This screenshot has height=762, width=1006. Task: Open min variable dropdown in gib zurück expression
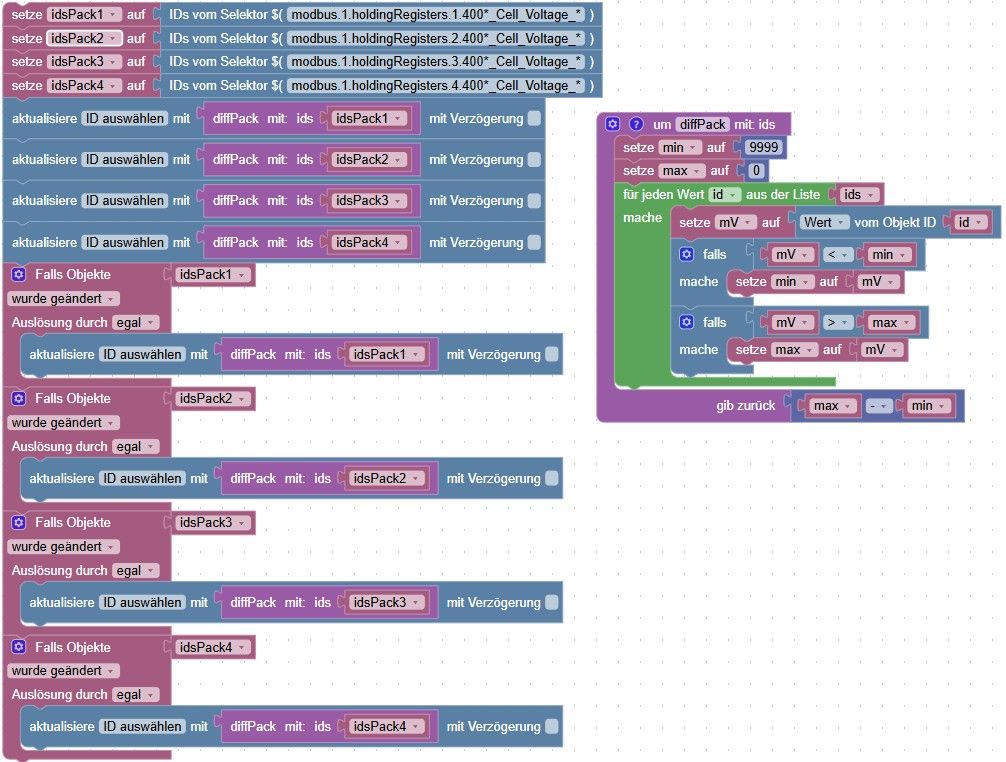pos(928,406)
